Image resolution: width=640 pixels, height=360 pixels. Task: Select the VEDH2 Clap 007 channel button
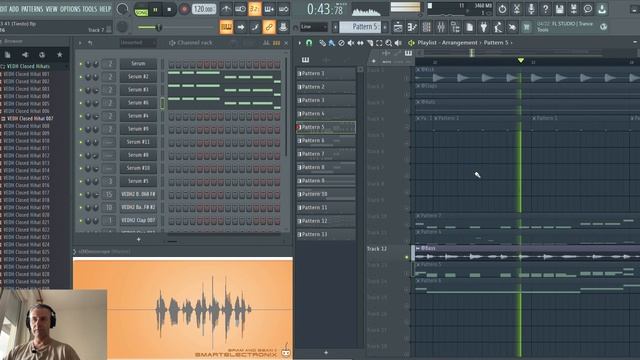click(138, 220)
